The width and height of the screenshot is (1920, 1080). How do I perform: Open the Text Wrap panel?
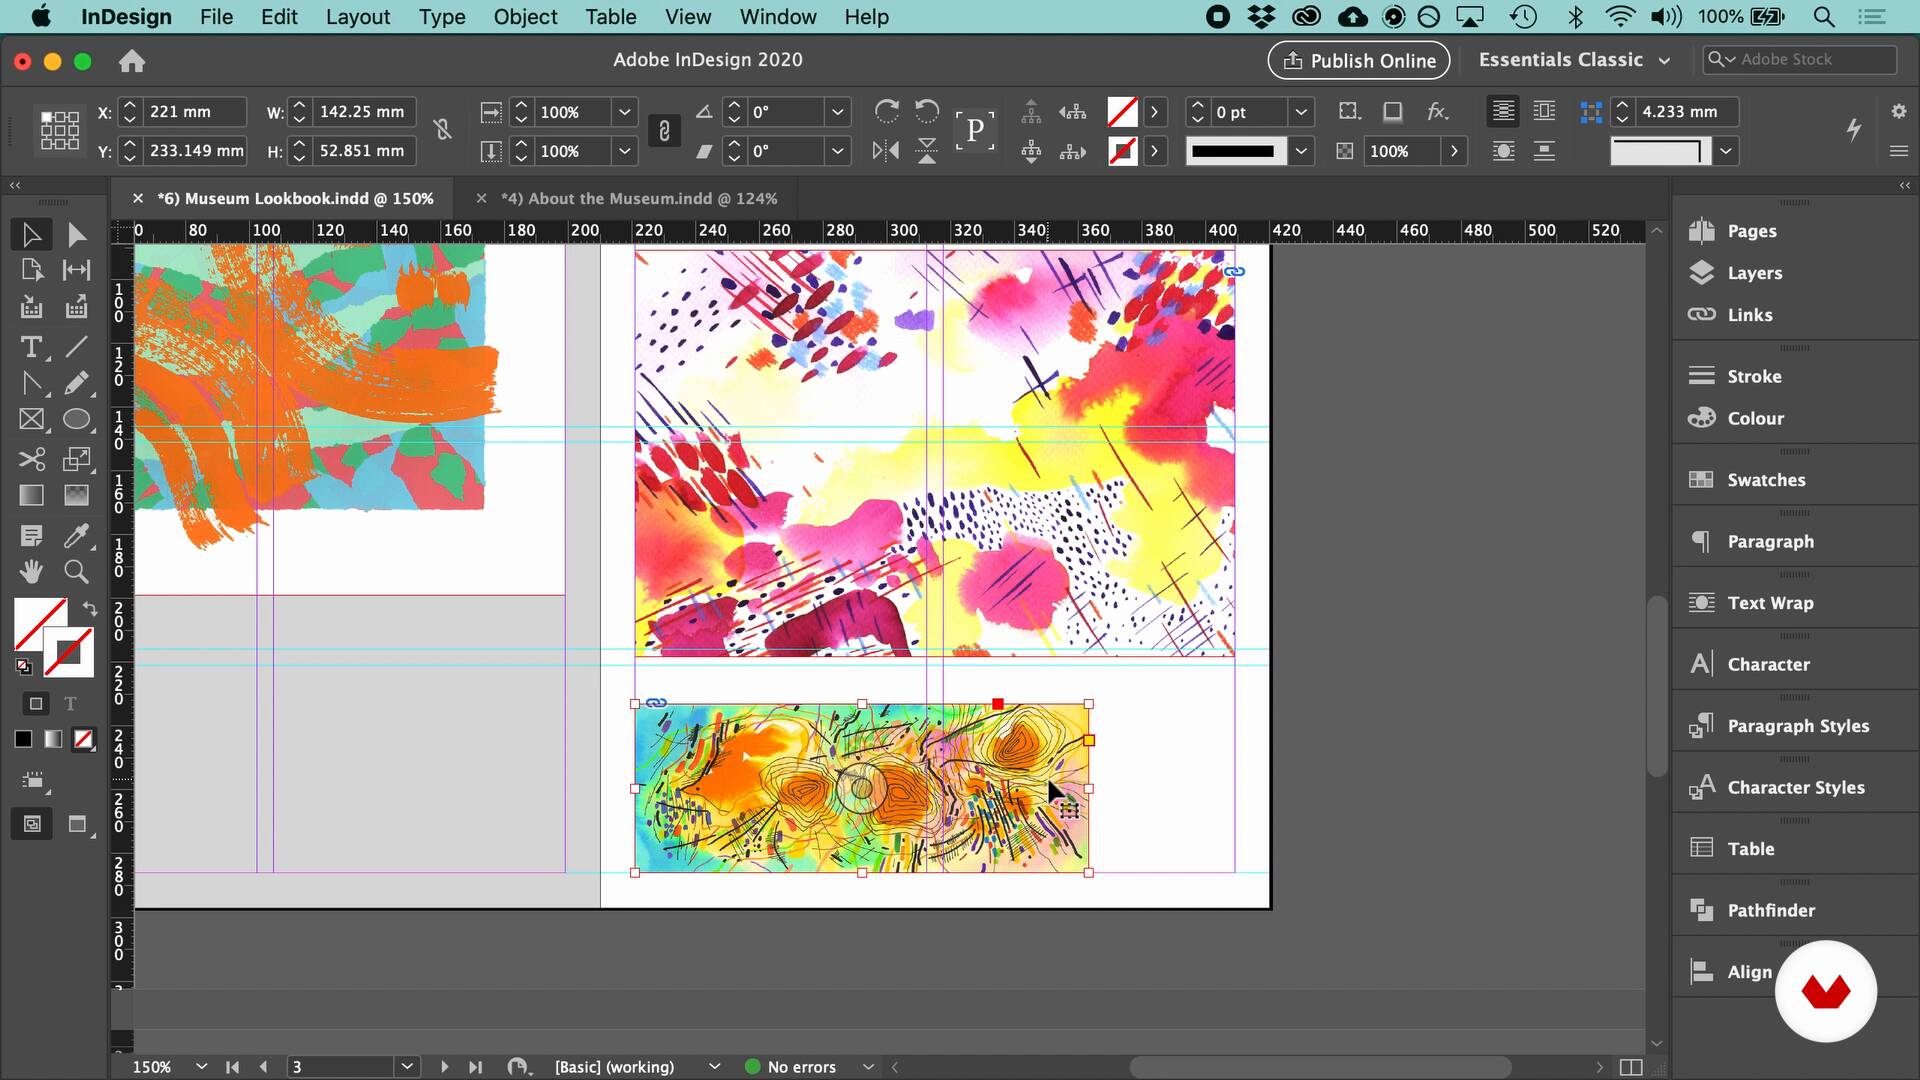click(1770, 603)
